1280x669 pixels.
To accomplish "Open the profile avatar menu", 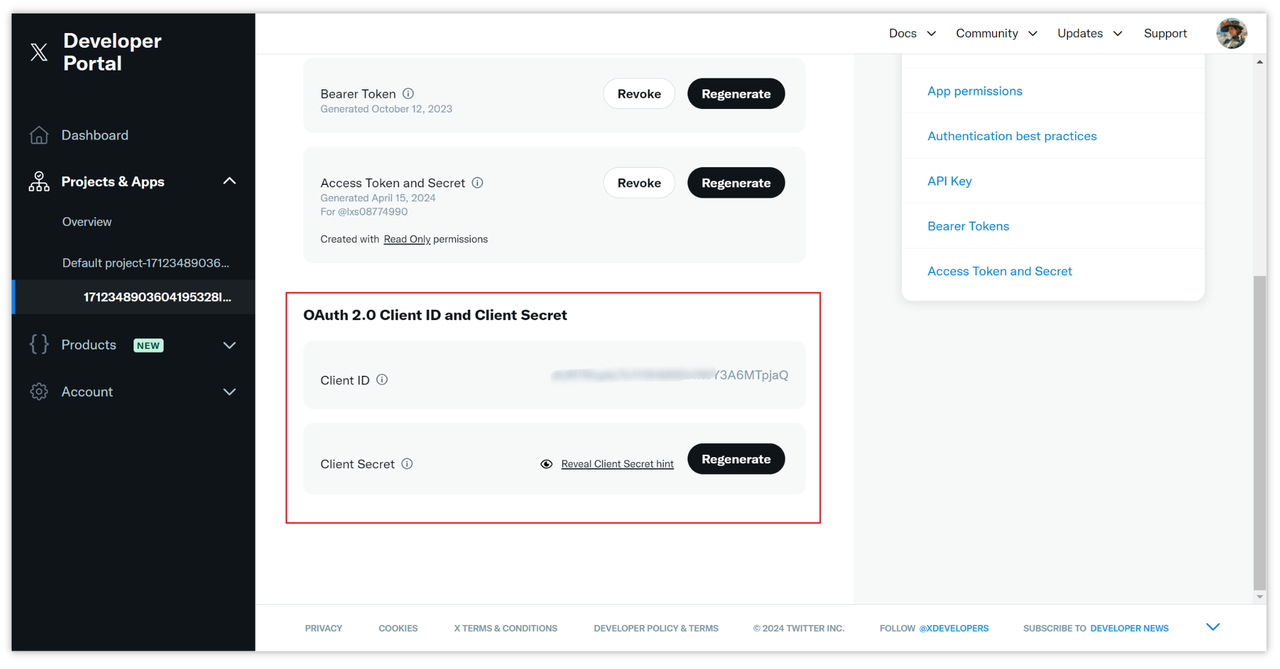I will pos(1231,33).
